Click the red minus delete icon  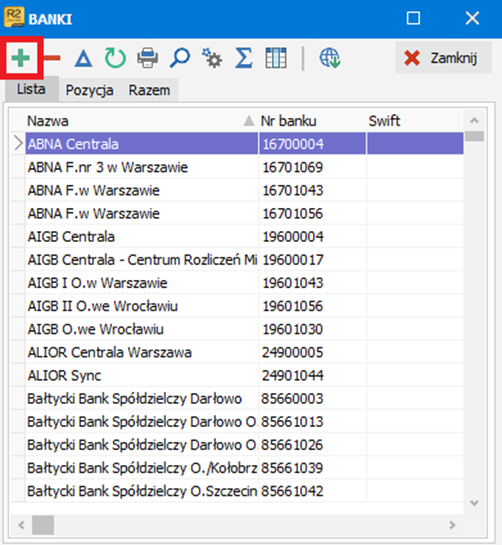[52, 58]
